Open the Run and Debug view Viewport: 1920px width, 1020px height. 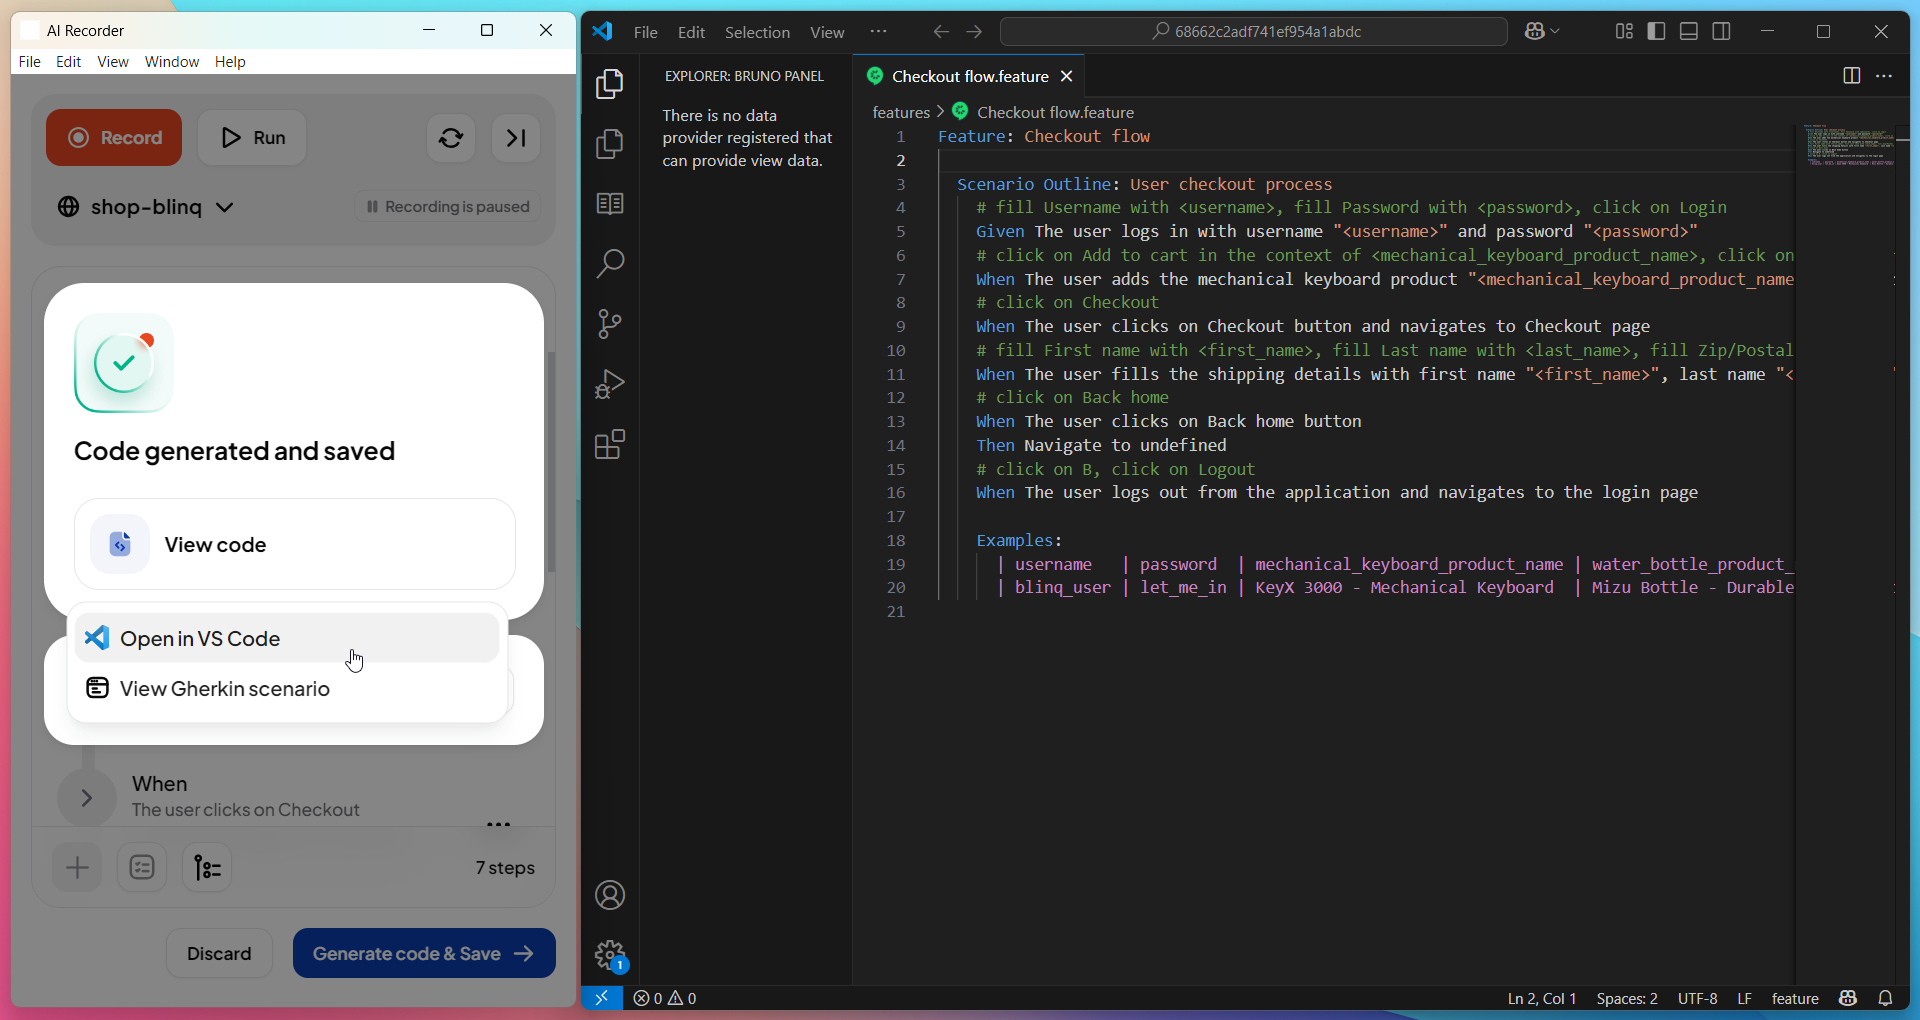(609, 384)
